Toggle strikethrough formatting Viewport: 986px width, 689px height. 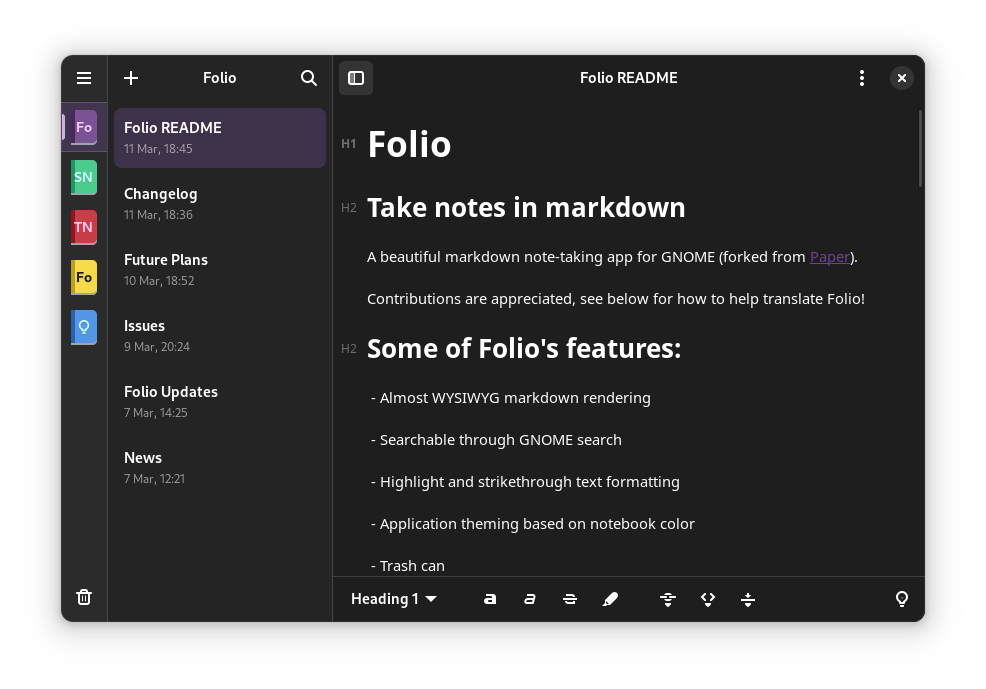(570, 599)
